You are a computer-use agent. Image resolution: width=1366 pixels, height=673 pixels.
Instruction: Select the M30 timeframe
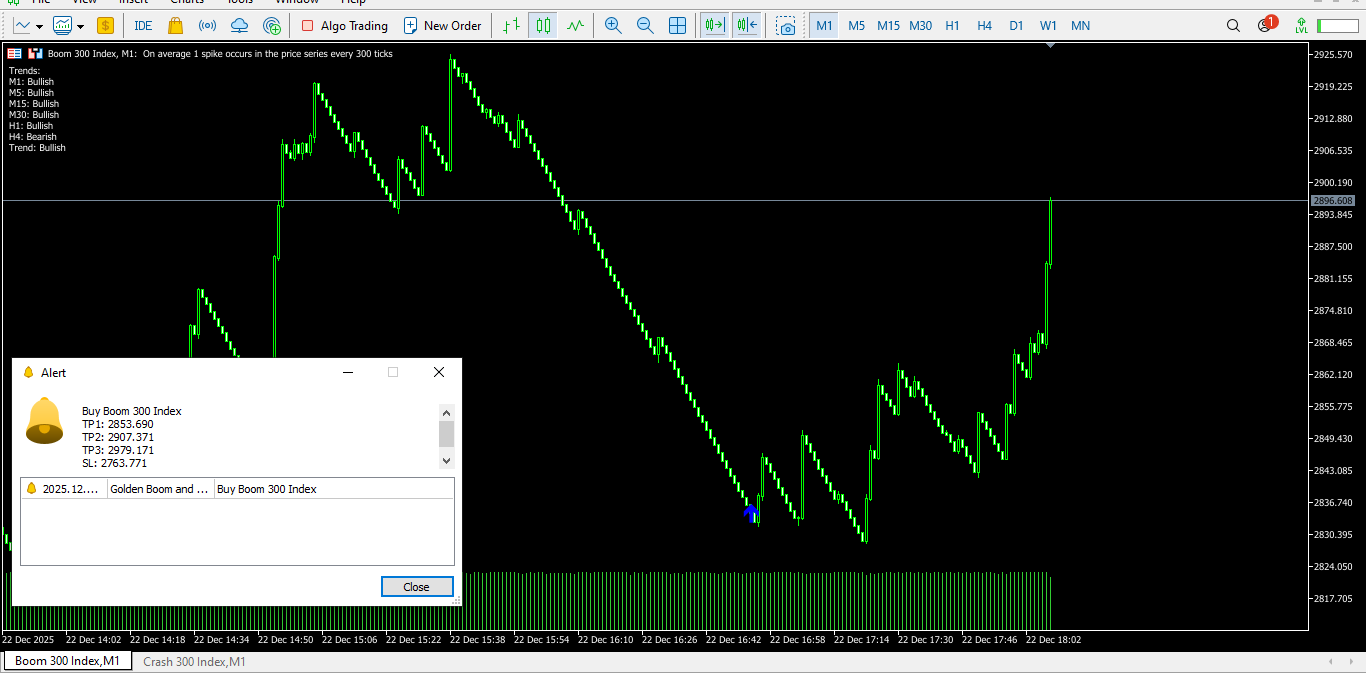[921, 26]
